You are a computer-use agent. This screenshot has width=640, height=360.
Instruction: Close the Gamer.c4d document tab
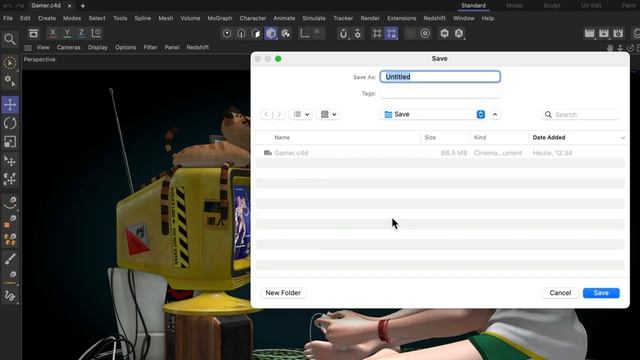point(69,6)
